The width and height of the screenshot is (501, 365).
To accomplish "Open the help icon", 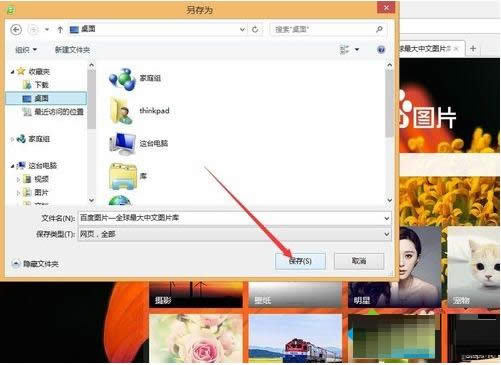I will click(x=381, y=50).
